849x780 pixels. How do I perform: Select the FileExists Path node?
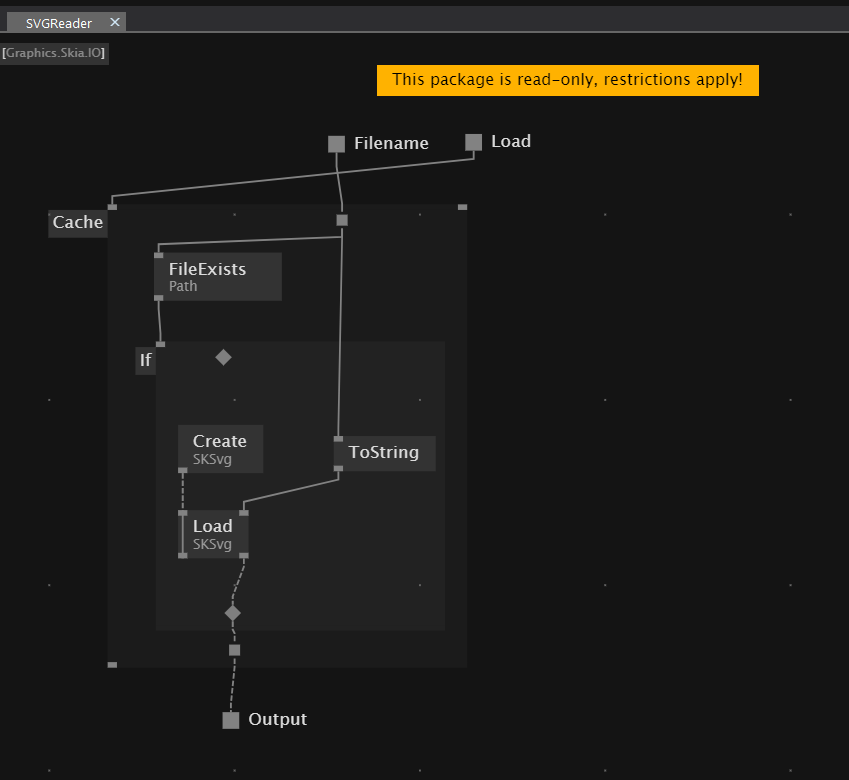[x=218, y=277]
